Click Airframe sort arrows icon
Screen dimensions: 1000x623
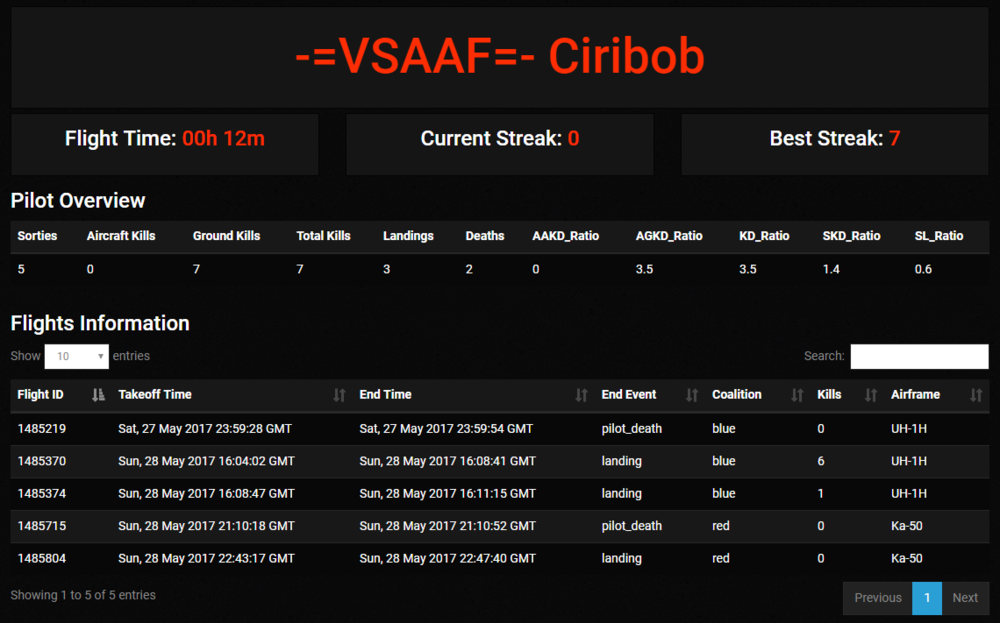click(x=976, y=395)
